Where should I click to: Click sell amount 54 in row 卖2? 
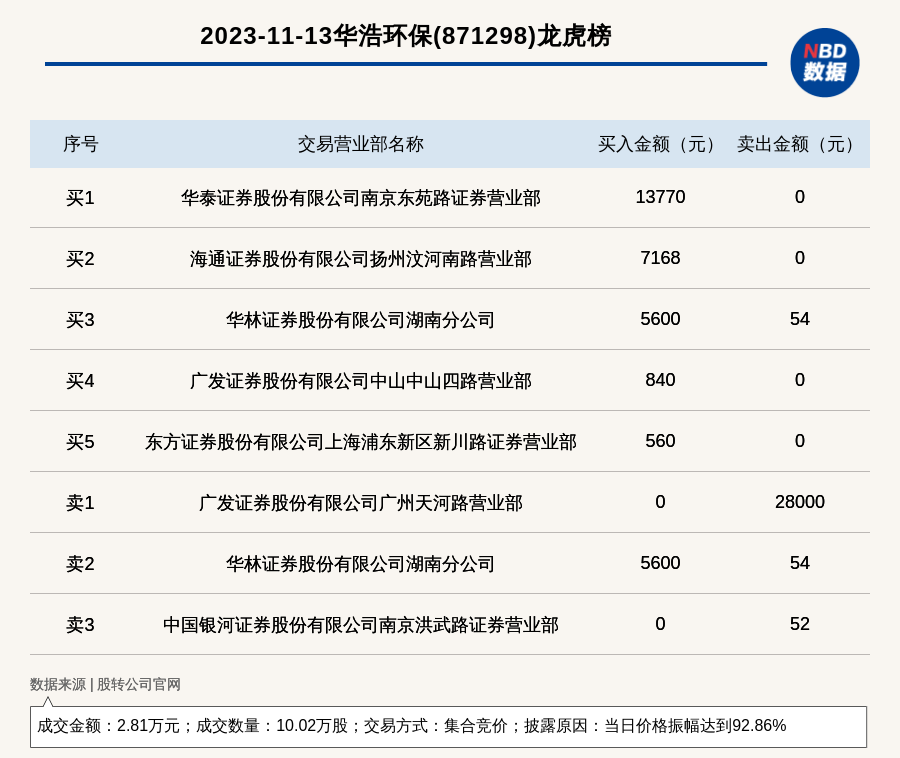(800, 562)
